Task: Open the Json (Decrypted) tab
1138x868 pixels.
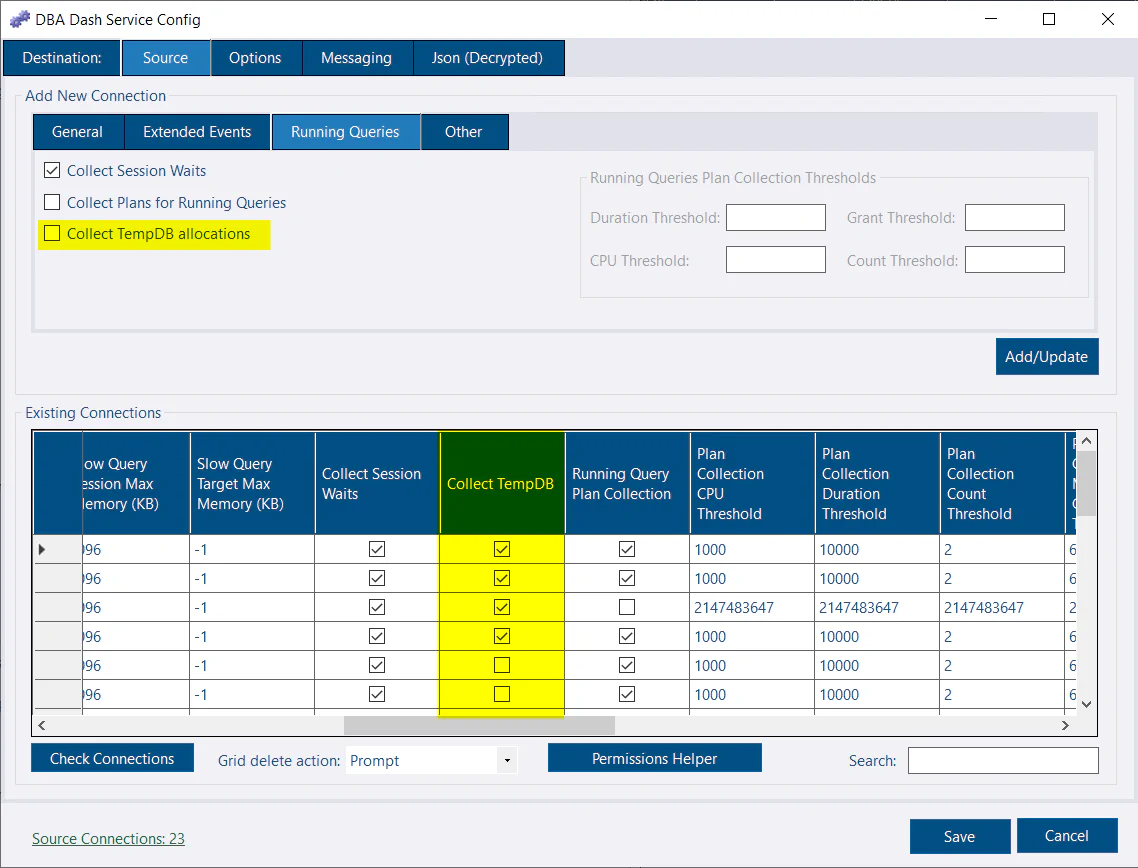Action: pyautogui.click(x=489, y=57)
